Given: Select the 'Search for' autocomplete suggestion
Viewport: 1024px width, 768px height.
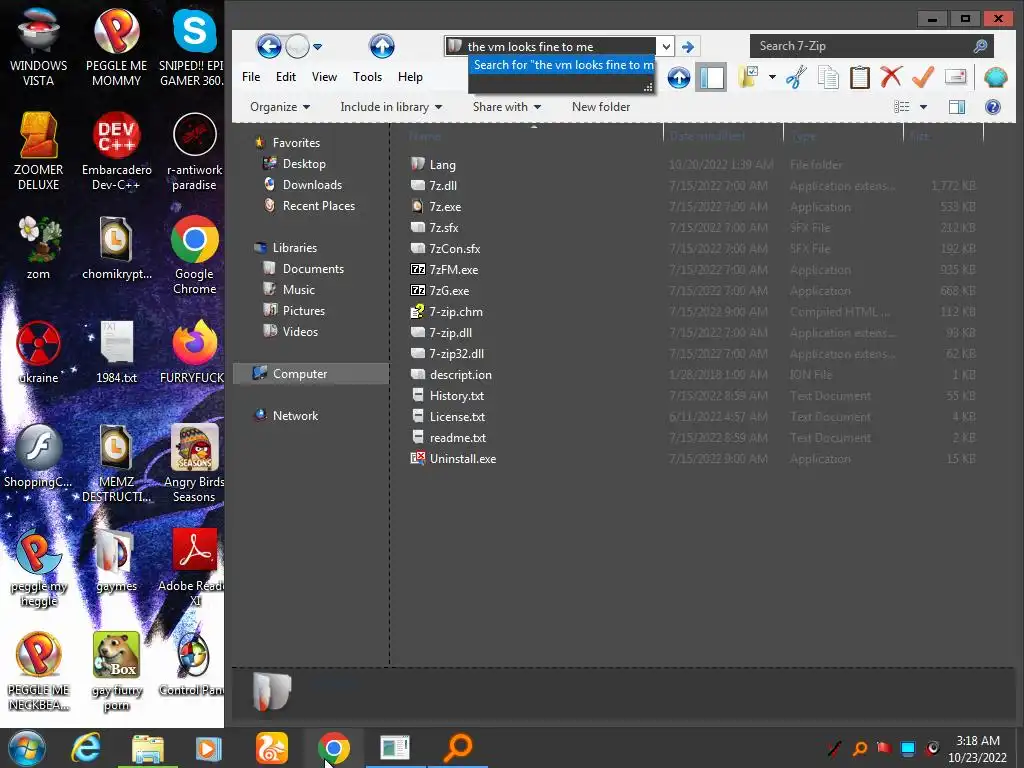Looking at the screenshot, I should pos(562,65).
